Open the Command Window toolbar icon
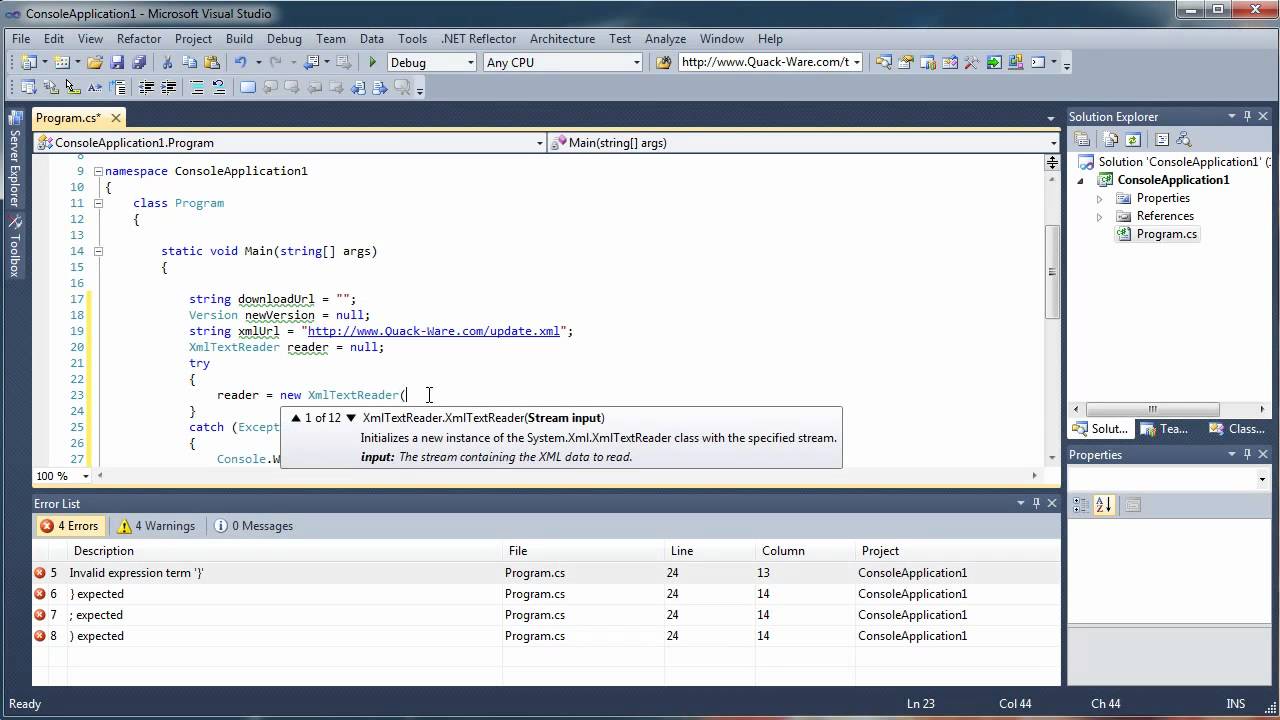Image resolution: width=1280 pixels, height=720 pixels. click(1038, 62)
